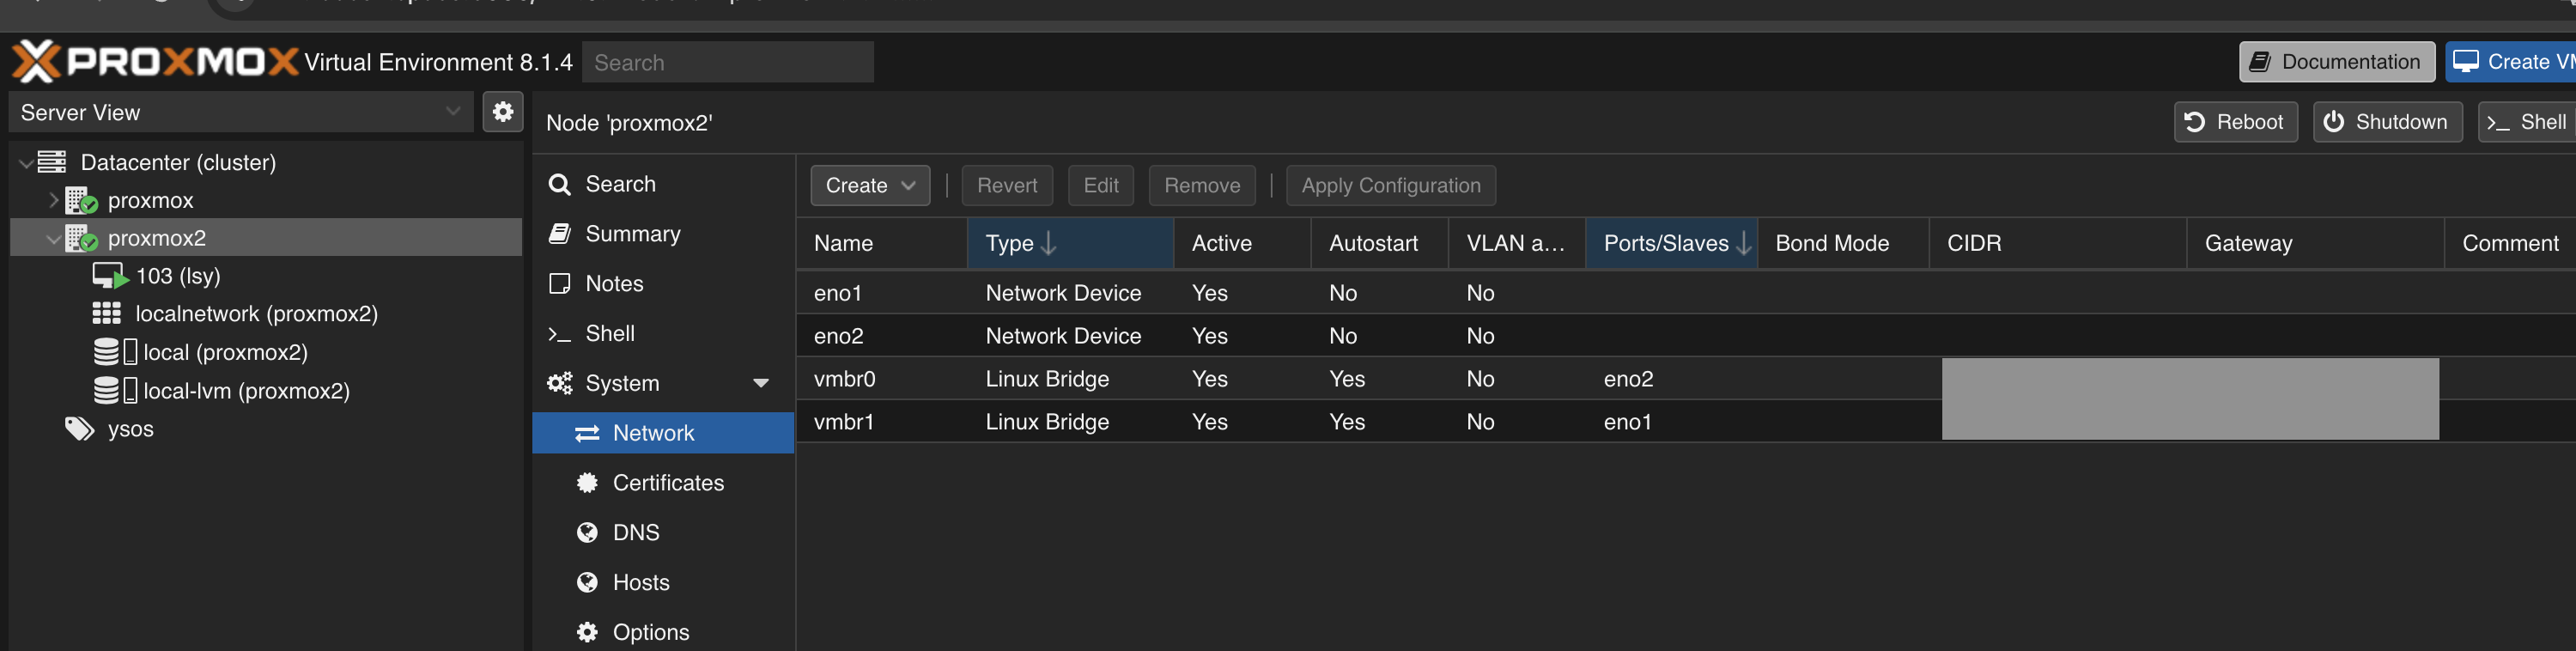
Task: Click the Documentation book icon
Action: 2260,62
